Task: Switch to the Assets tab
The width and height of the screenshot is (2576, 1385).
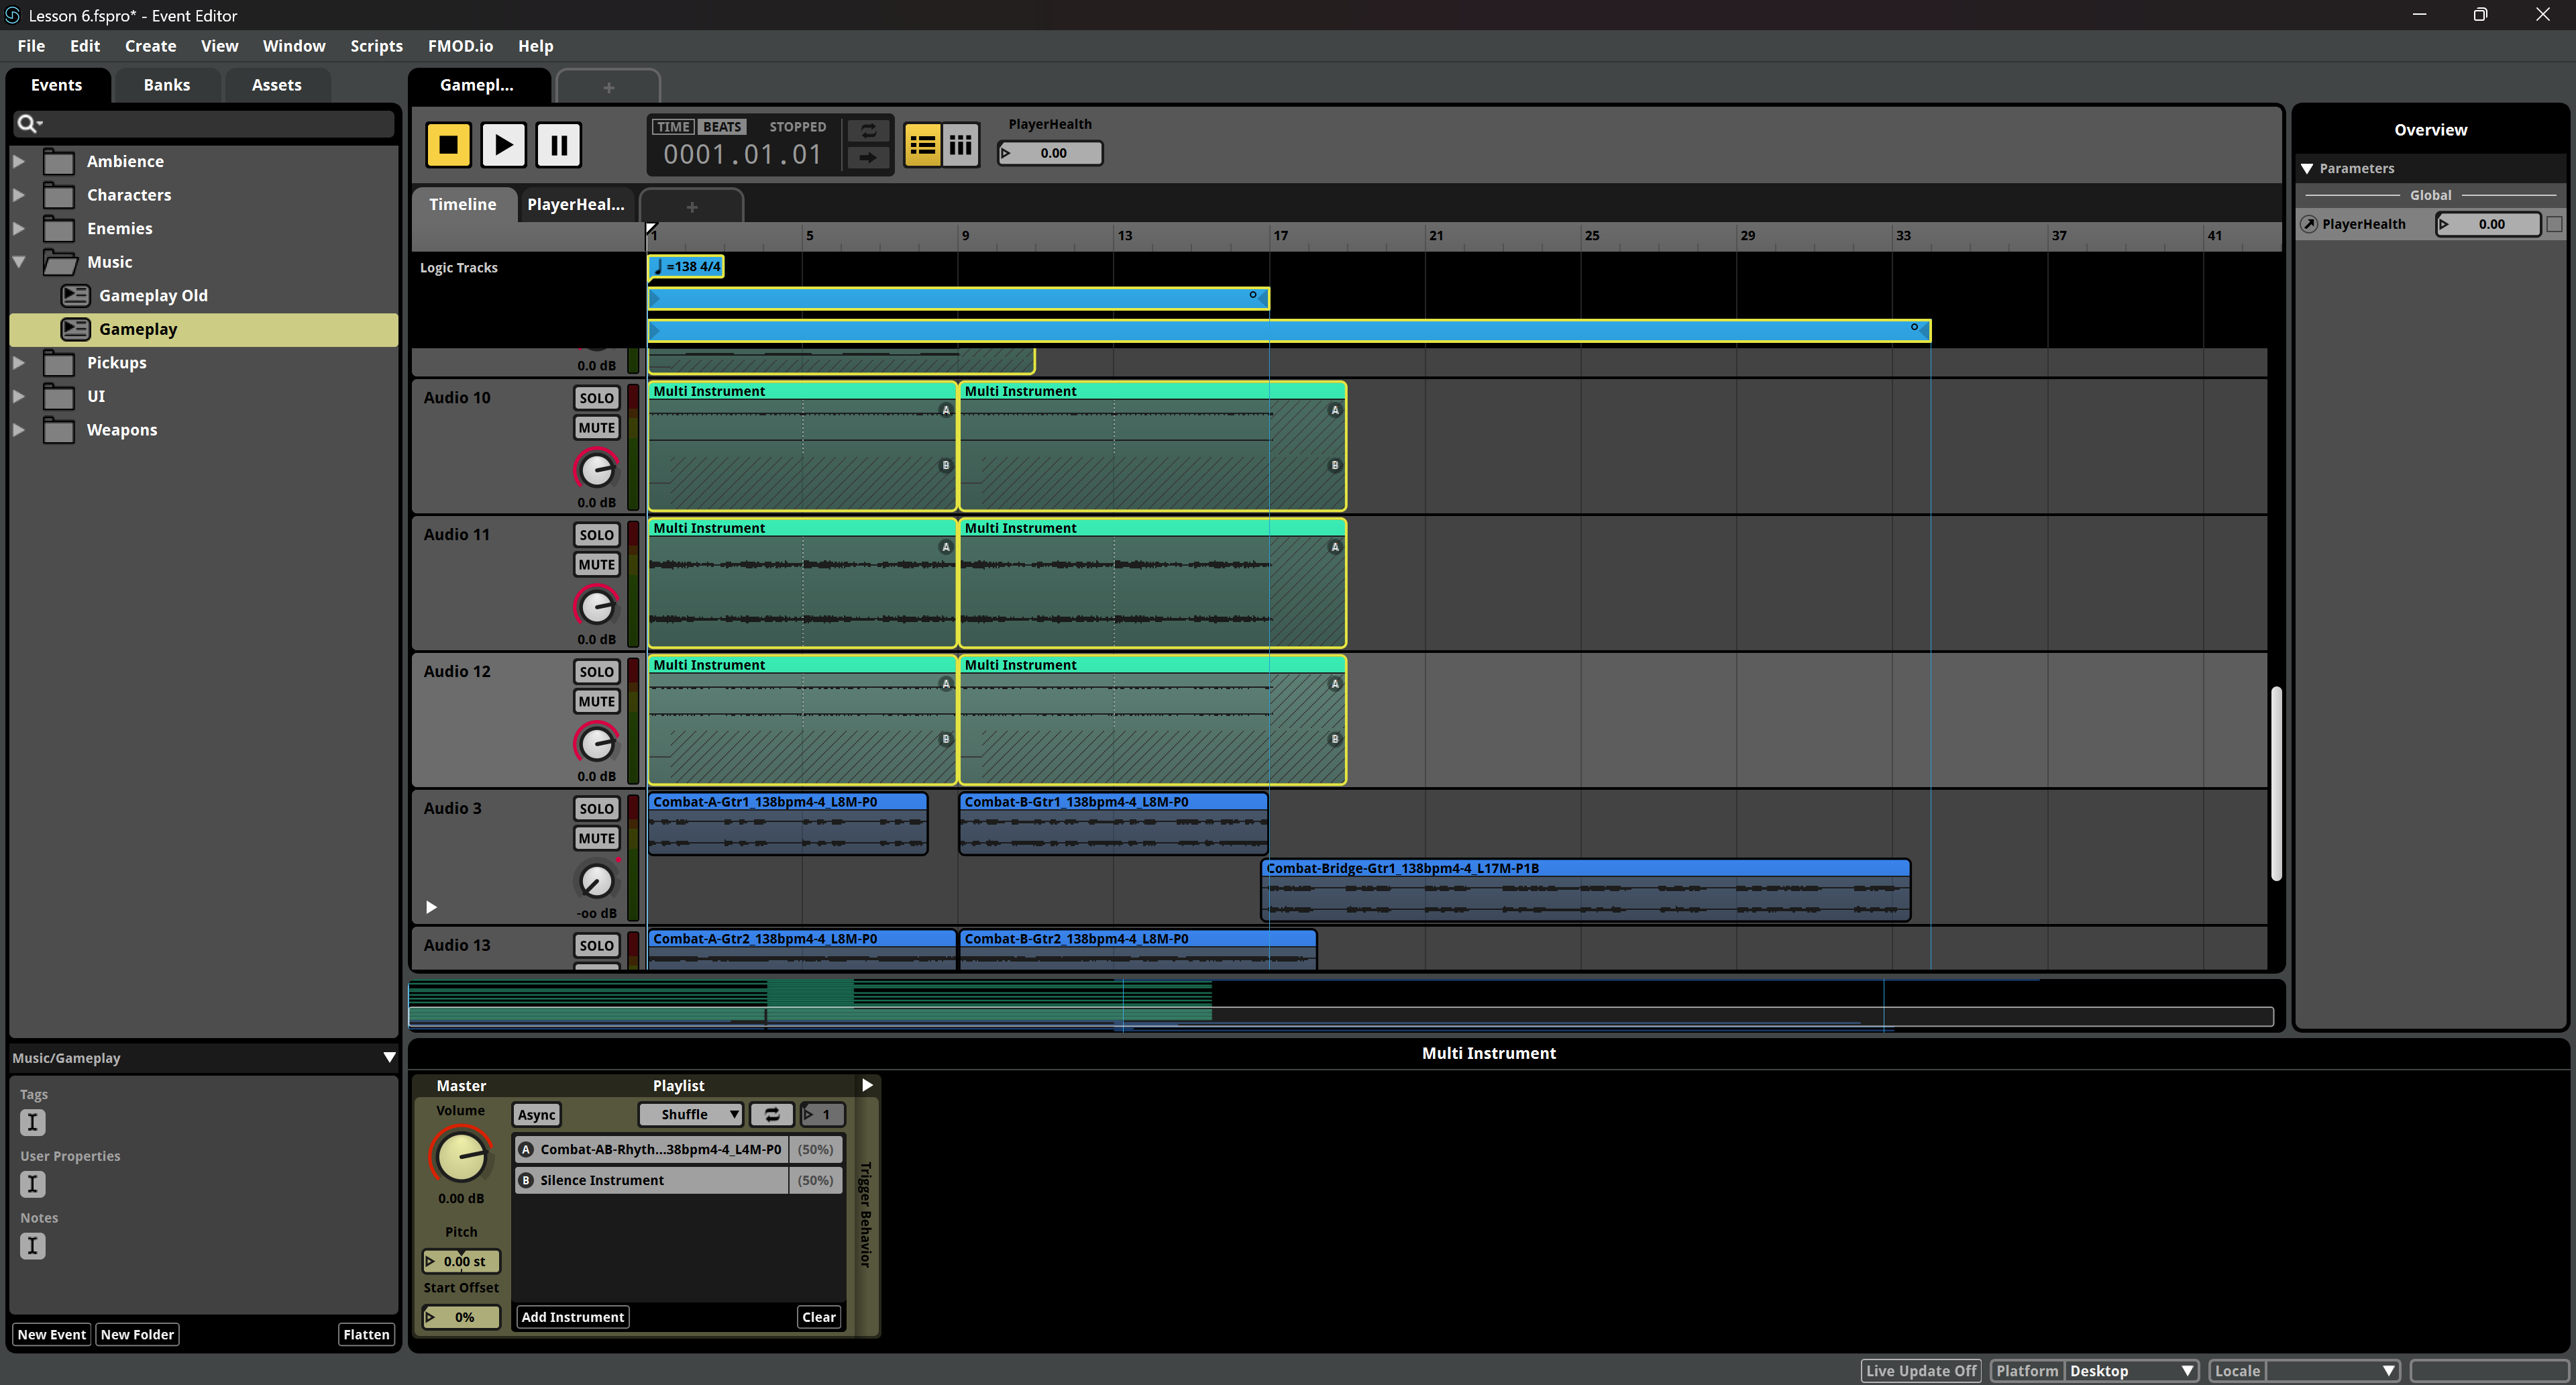Action: point(277,85)
